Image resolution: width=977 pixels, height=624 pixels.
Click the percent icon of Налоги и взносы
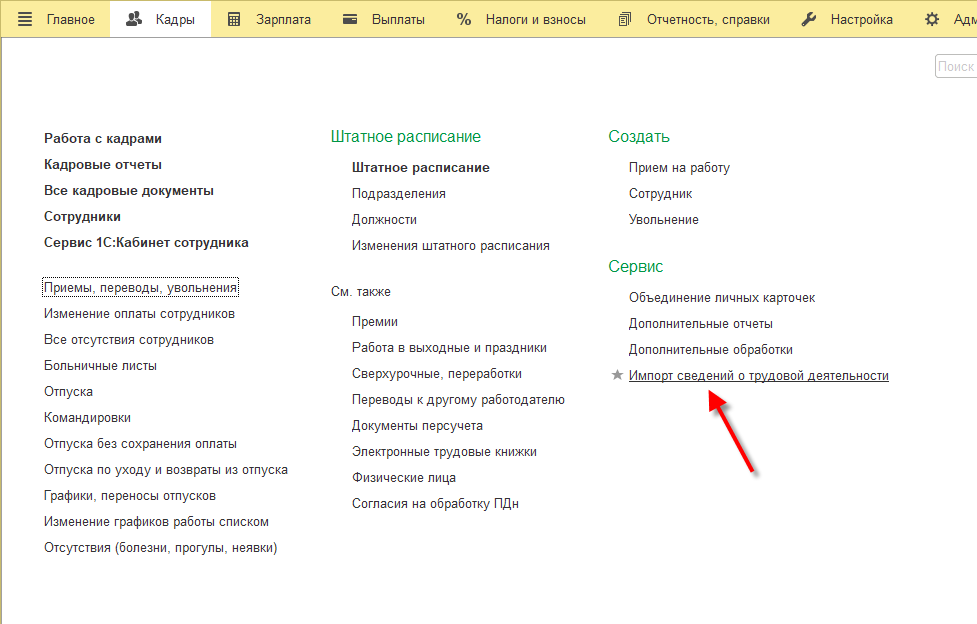(464, 19)
